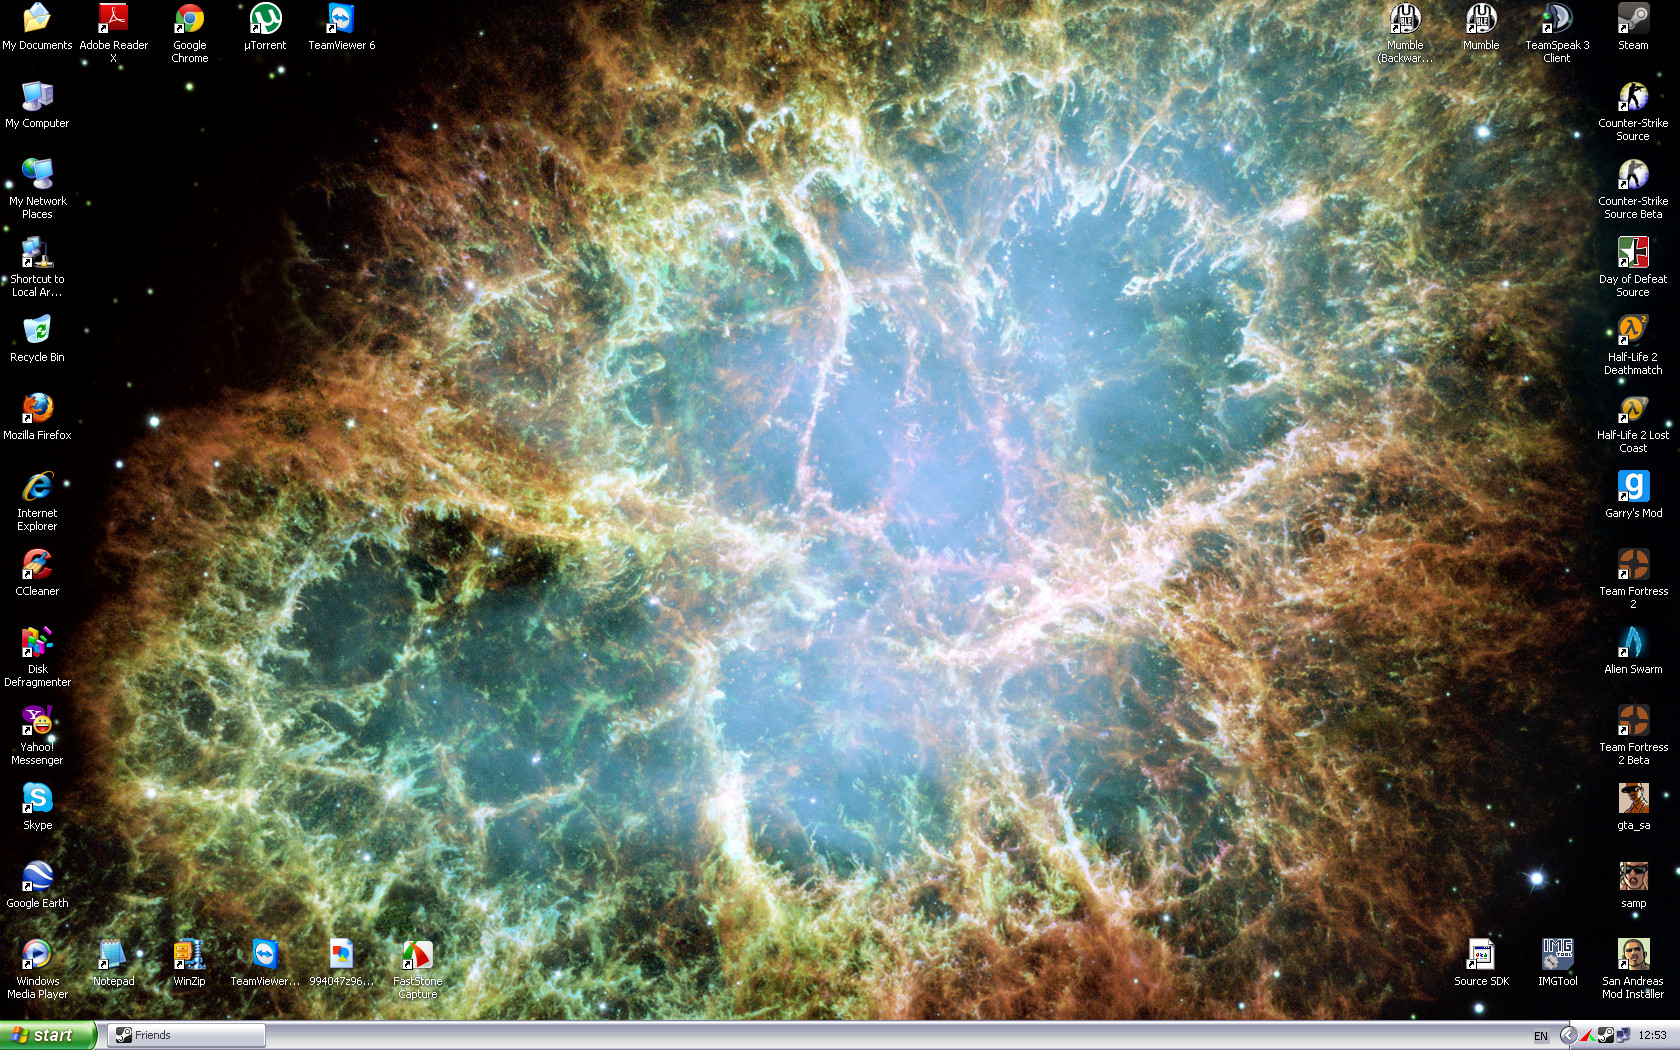
Task: Launch Google Chrome from the desktop
Action: pyautogui.click(x=189, y=33)
